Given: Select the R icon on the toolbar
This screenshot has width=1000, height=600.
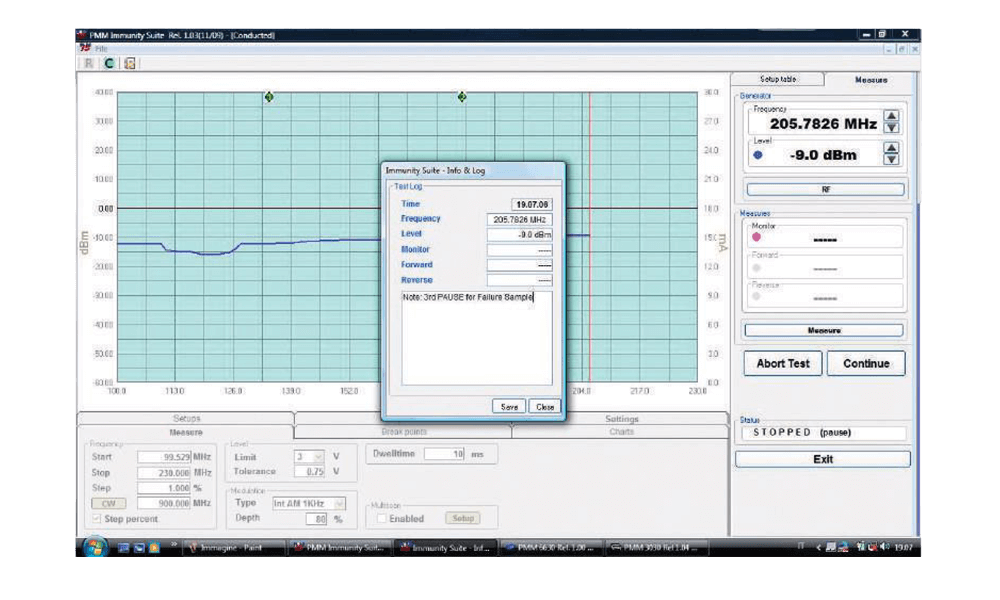Looking at the screenshot, I should pyautogui.click(x=90, y=62).
